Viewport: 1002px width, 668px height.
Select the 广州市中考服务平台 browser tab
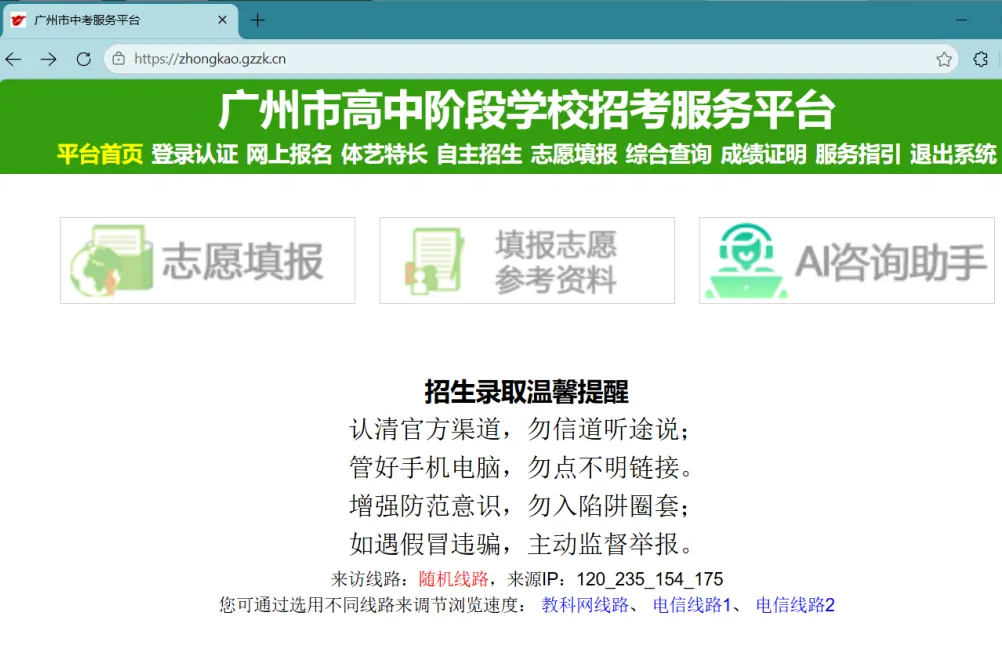tap(121, 20)
